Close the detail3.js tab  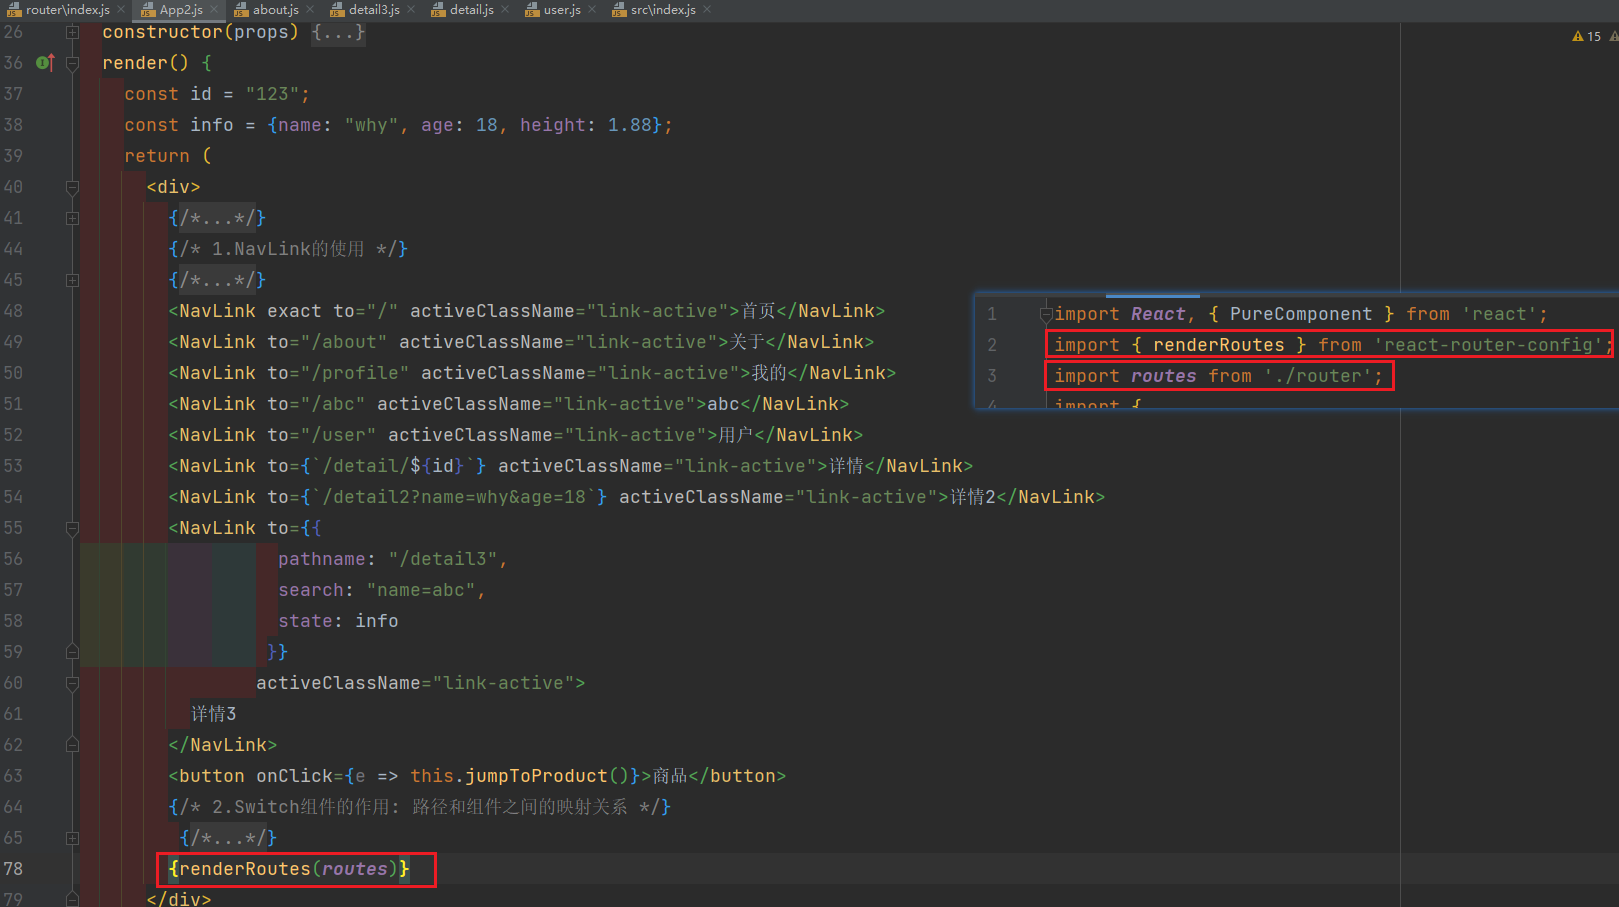410,10
